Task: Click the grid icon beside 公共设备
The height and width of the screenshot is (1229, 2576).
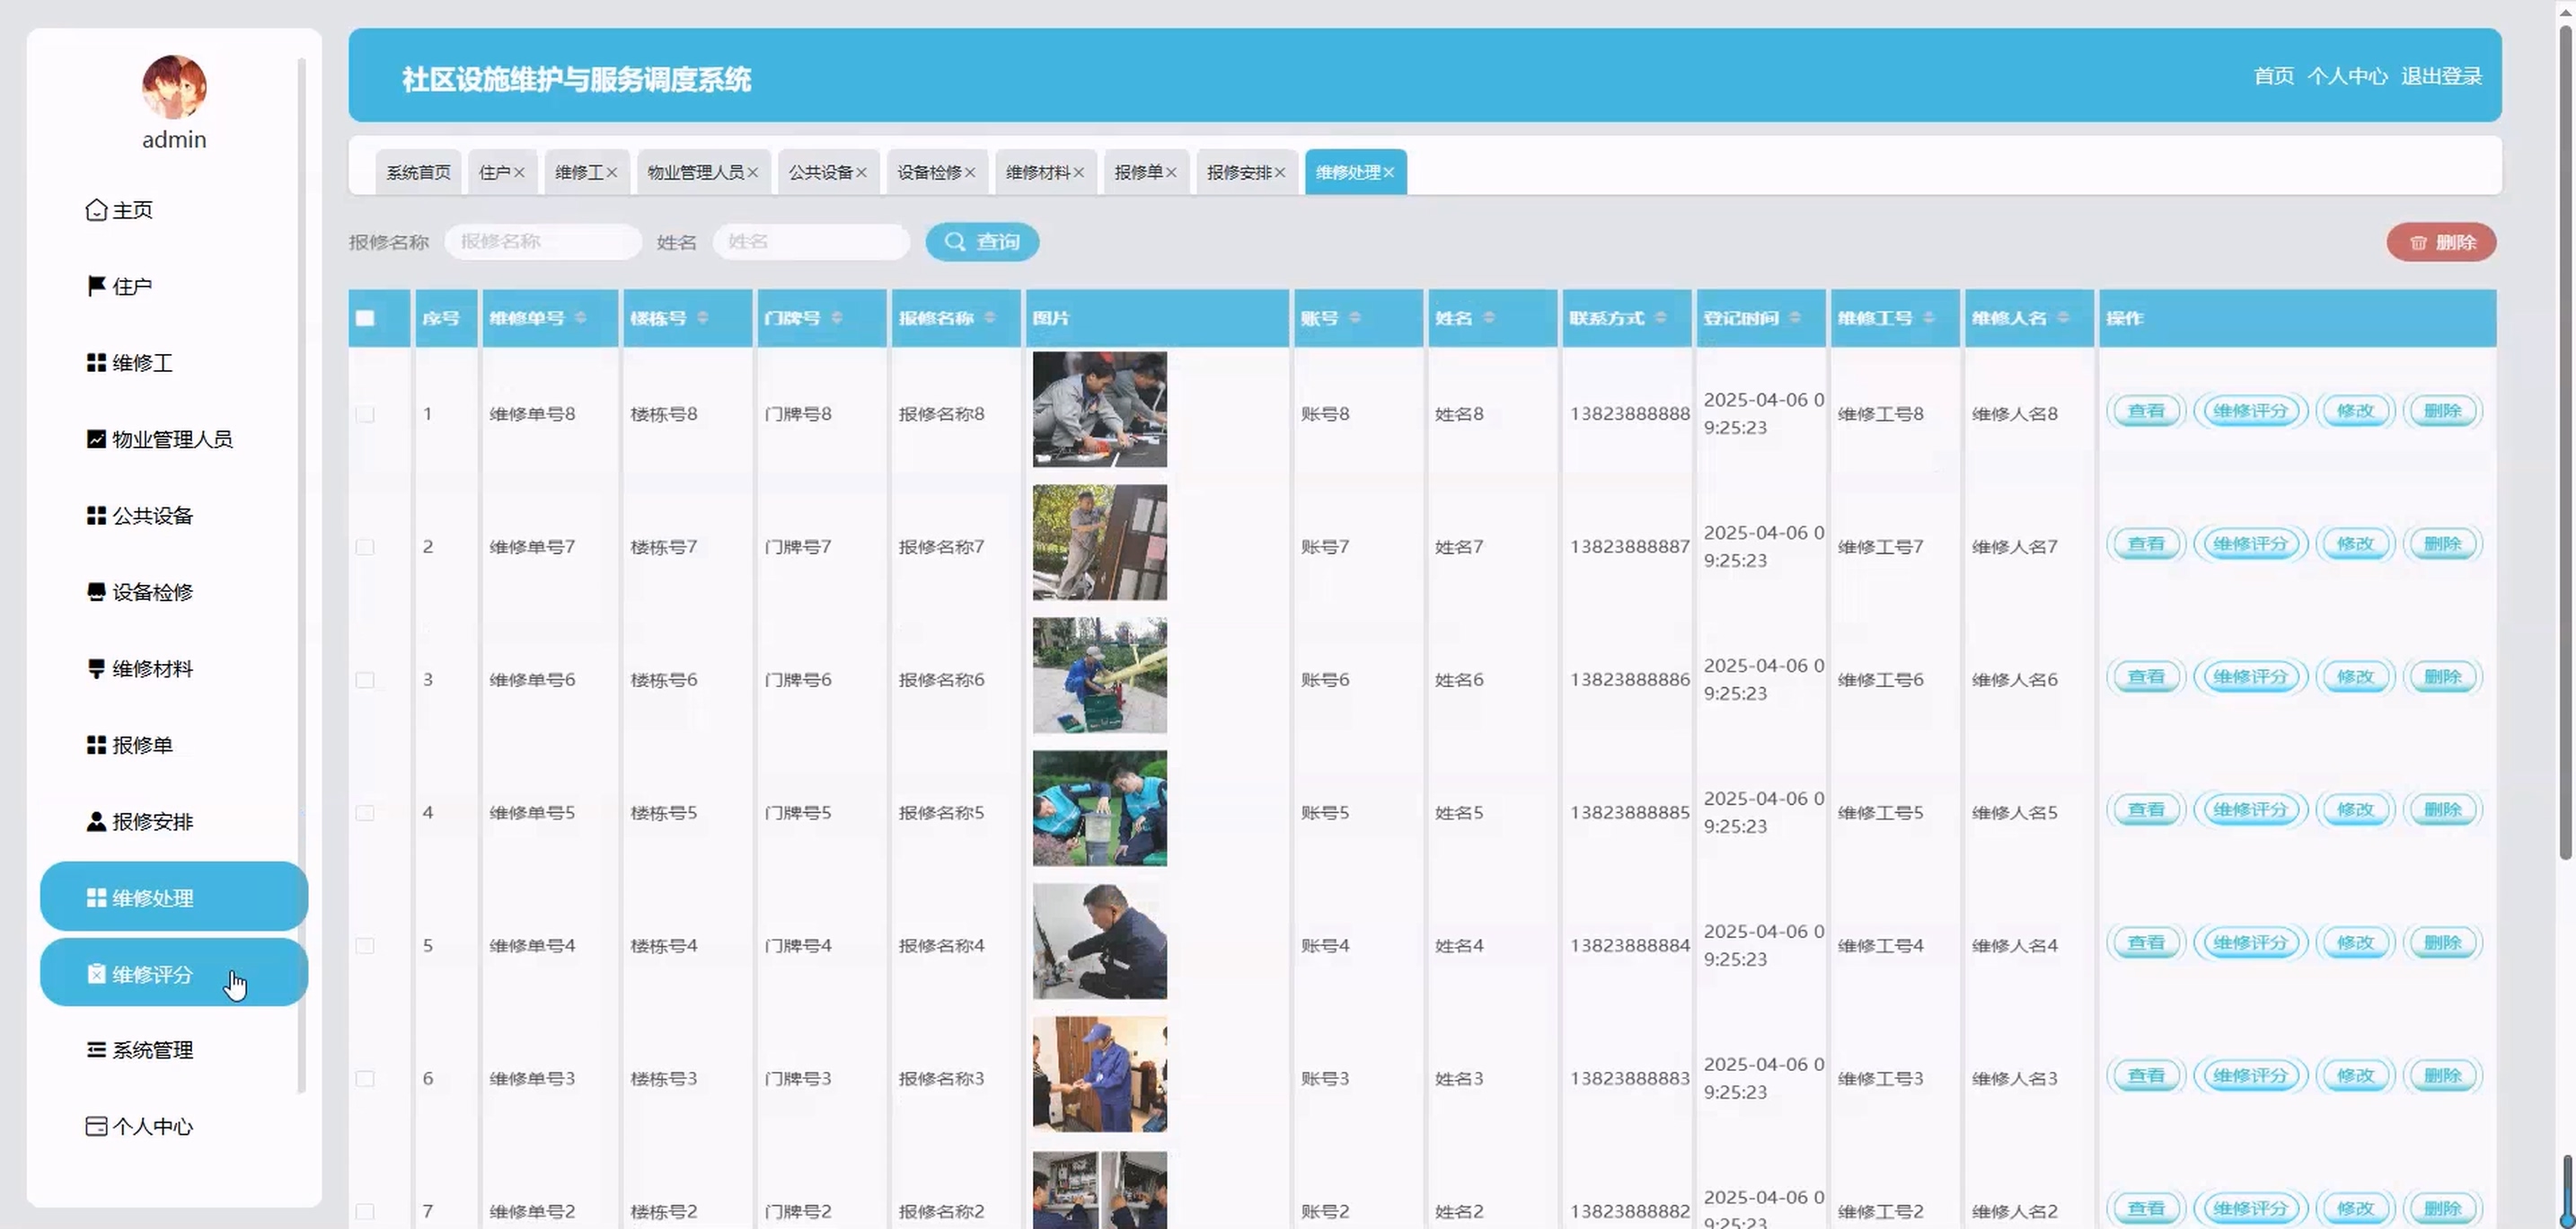Action: click(x=96, y=516)
